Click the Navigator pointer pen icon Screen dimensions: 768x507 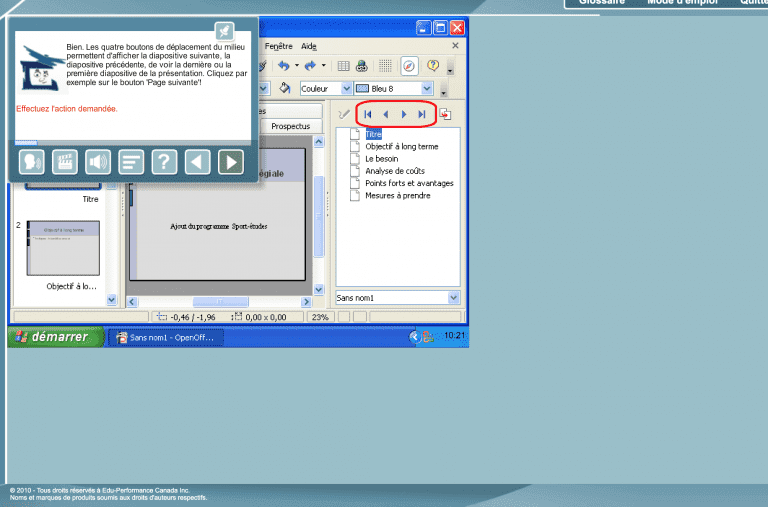point(344,114)
